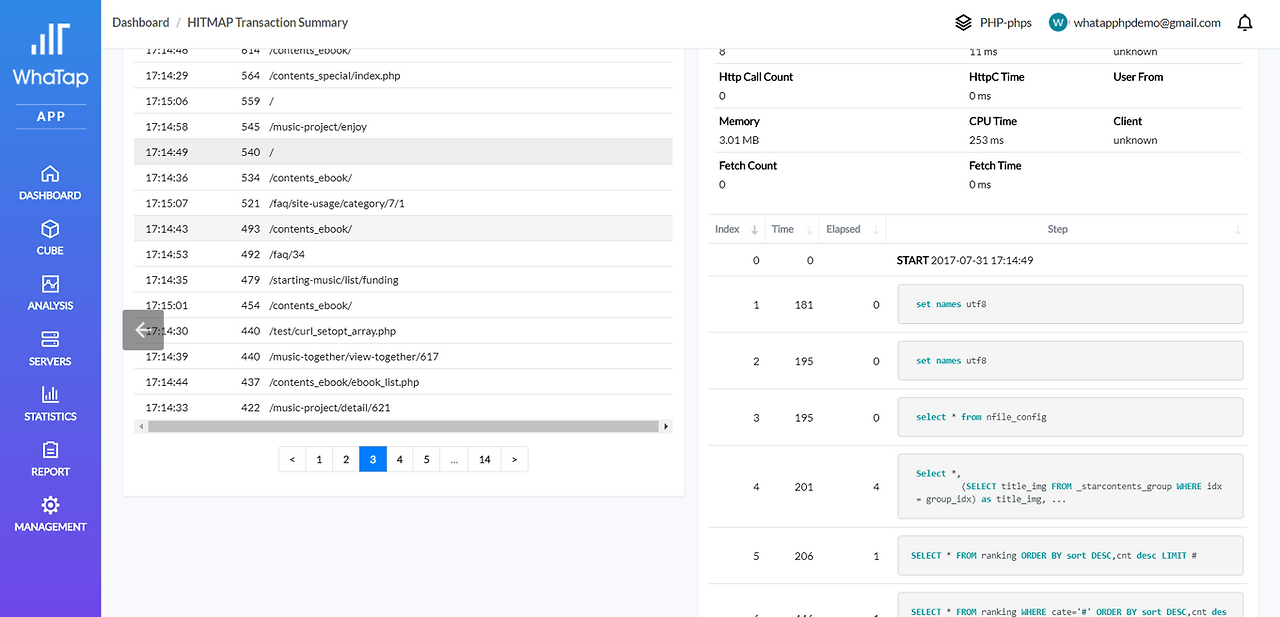Select row /music-project/detail/621
The width and height of the screenshot is (1280, 617).
[403, 407]
